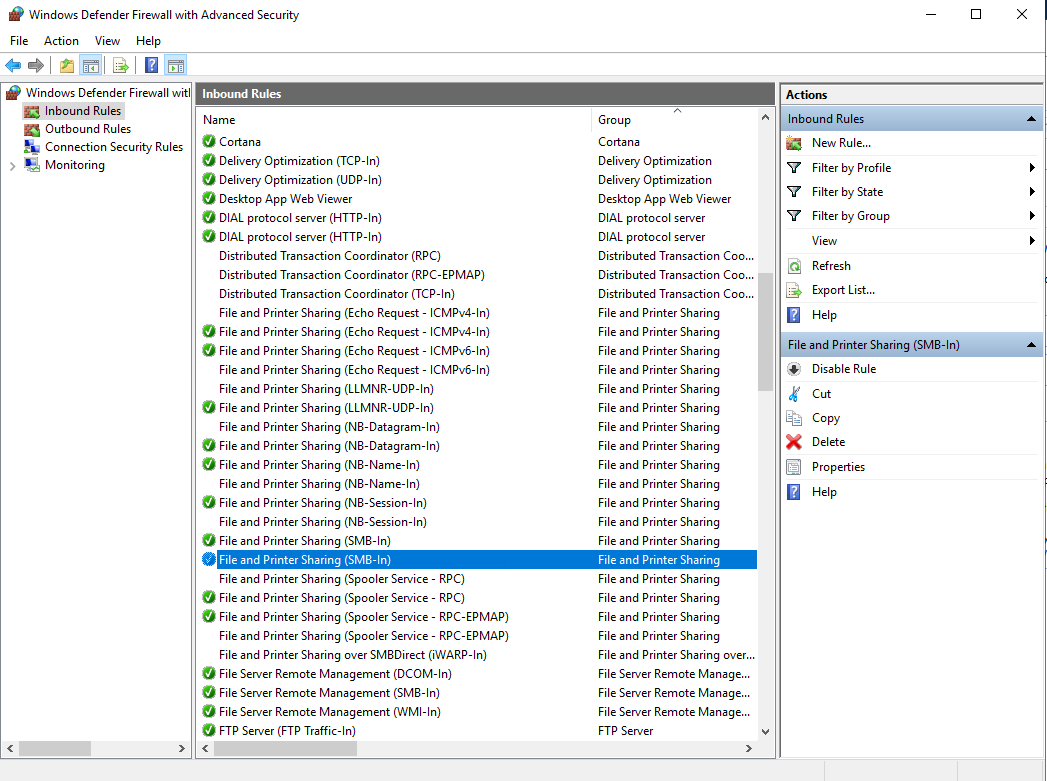Screen dimensions: 1047x781
Task: Click the rules list vertical scrollbar thumb
Action: pyautogui.click(x=765, y=332)
